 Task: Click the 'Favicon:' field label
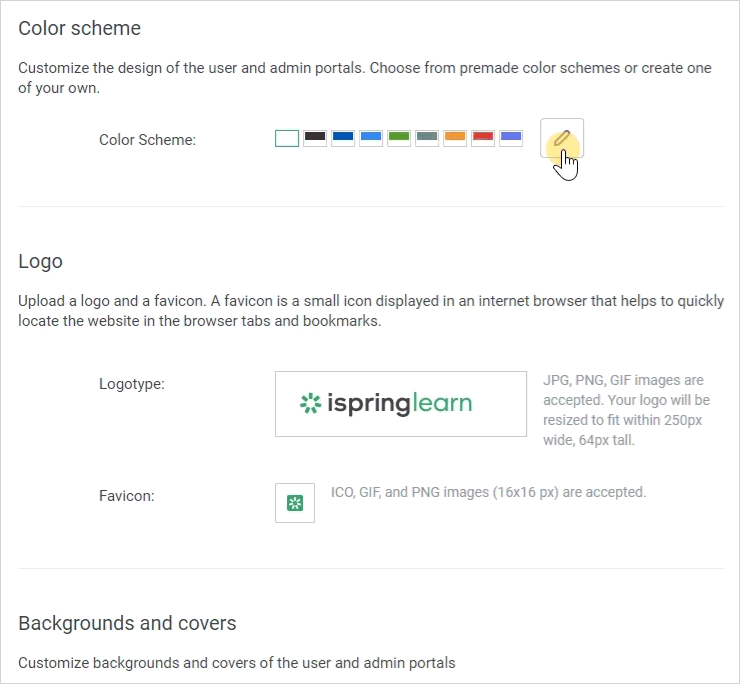point(126,496)
